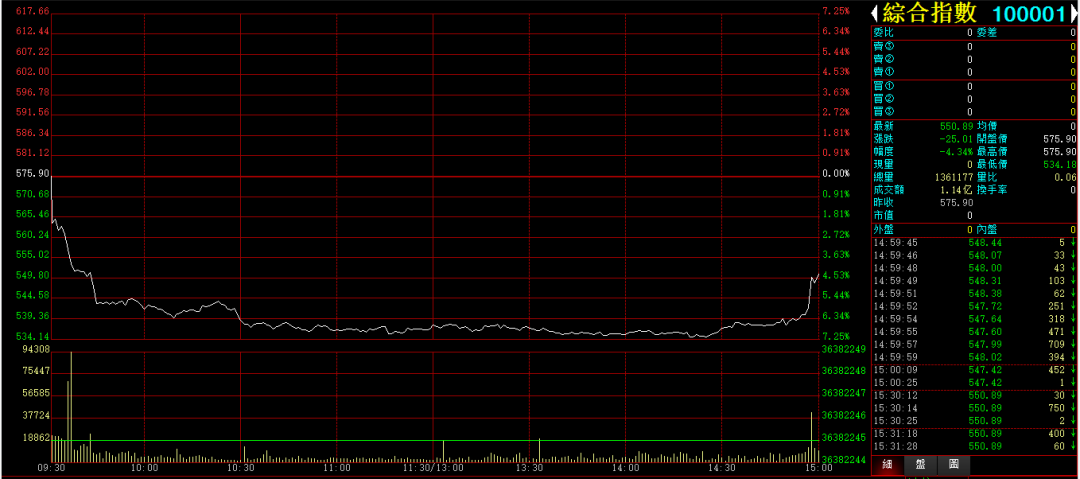Select the 15:00:09 tick timestamp
The width and height of the screenshot is (1080, 479).
895,369
